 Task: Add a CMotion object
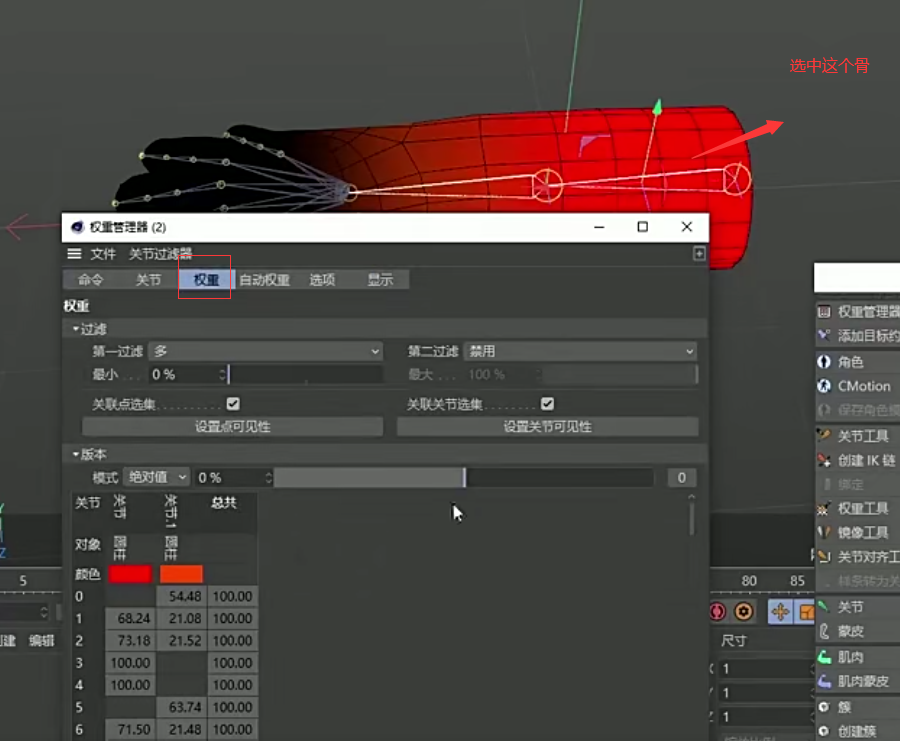coord(858,386)
